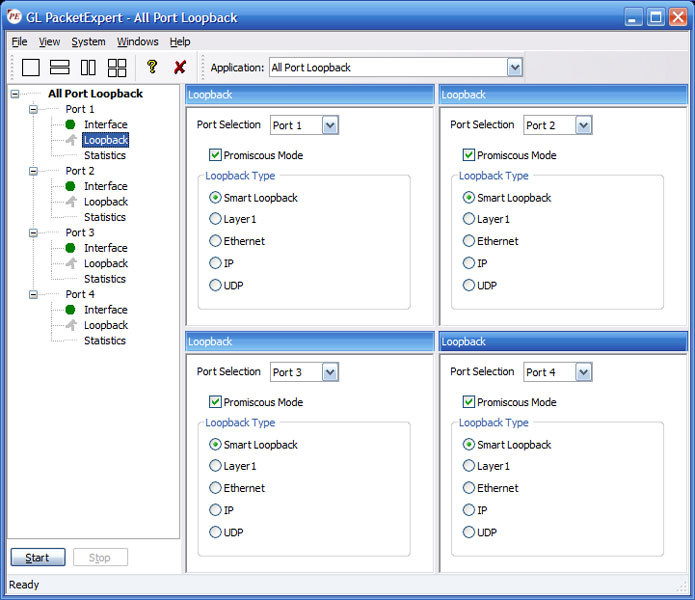Click Loopback arrow icon under Port 1

pyautogui.click(x=71, y=140)
